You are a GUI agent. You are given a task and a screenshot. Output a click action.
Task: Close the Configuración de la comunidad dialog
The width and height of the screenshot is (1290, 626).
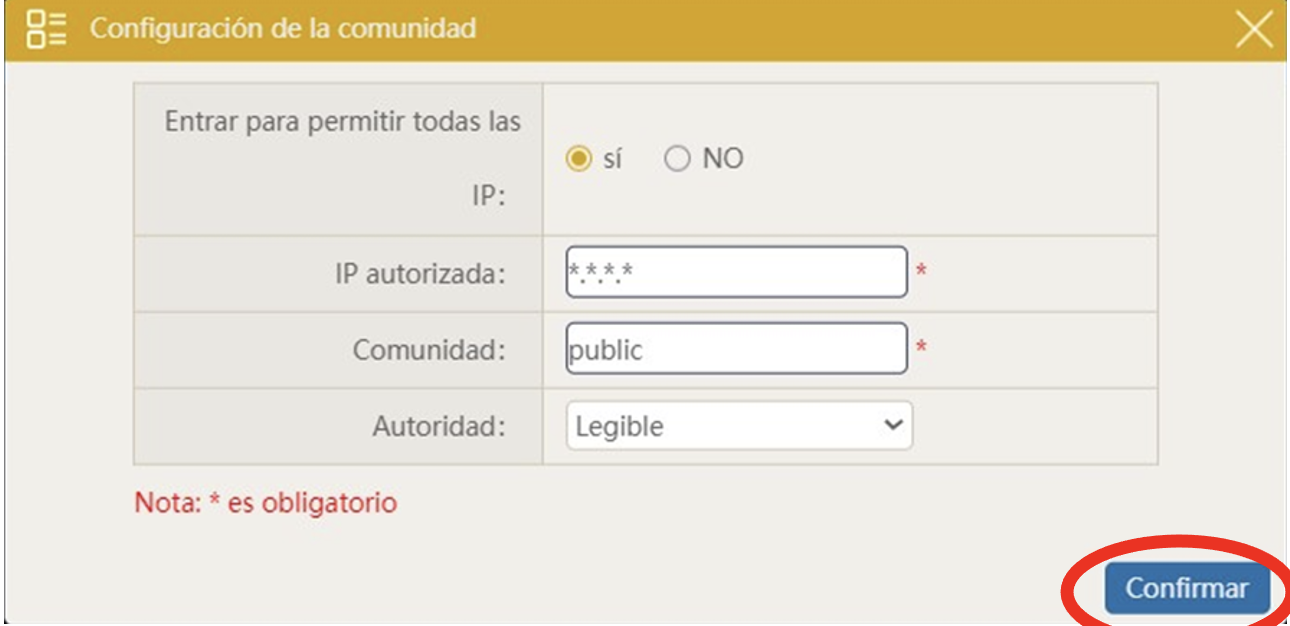pyautogui.click(x=1253, y=30)
